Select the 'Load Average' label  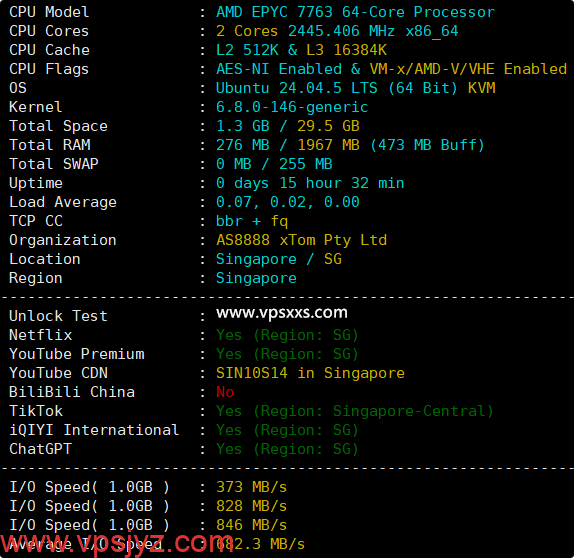[63, 202]
